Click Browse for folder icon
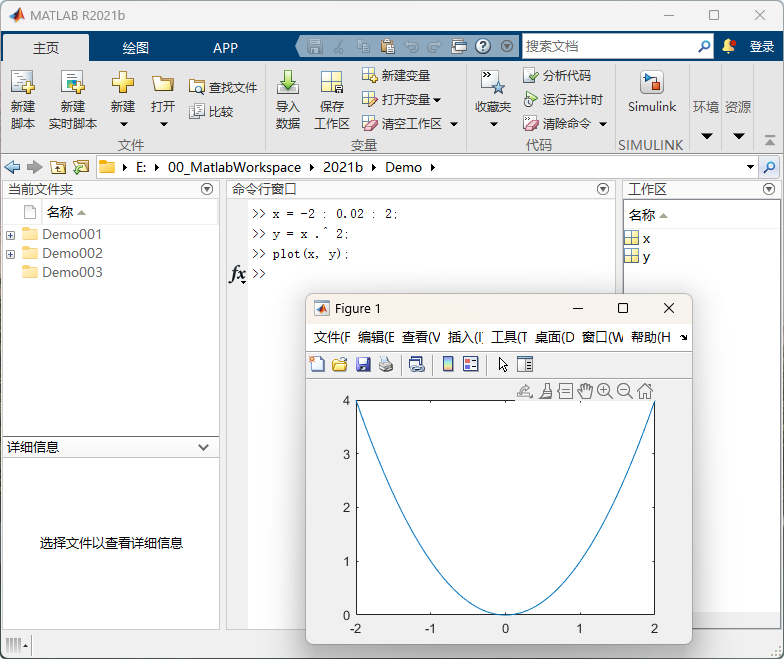The width and height of the screenshot is (784, 659). click(x=80, y=167)
